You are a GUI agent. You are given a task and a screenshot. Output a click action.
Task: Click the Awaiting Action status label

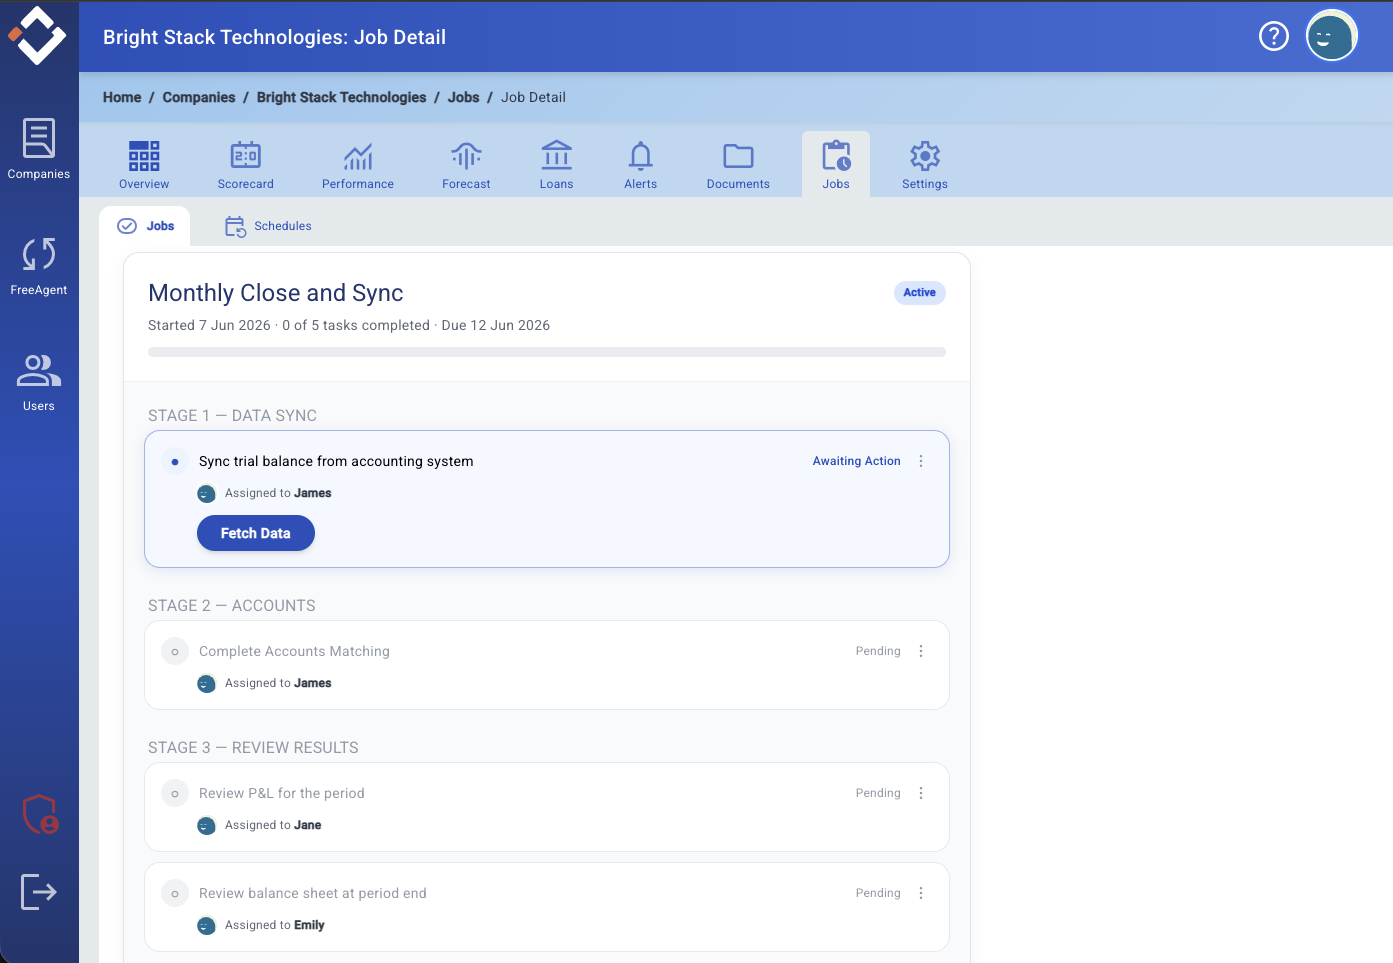click(857, 461)
